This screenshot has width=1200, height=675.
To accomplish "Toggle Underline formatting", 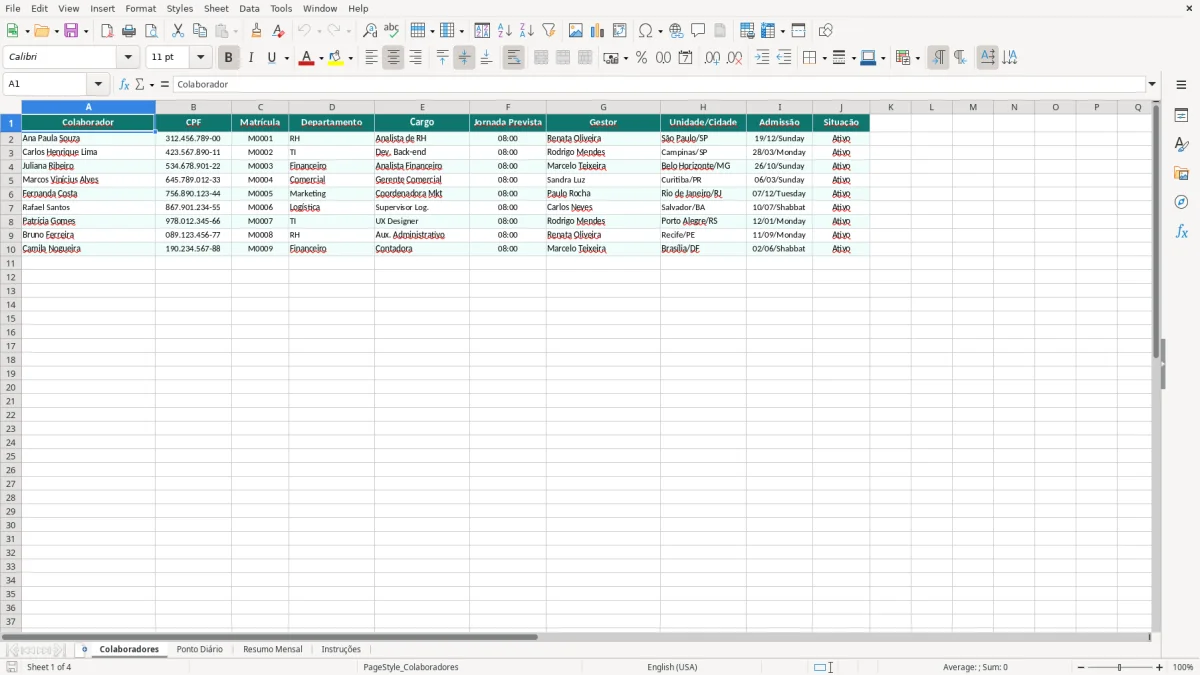I will 271,58.
